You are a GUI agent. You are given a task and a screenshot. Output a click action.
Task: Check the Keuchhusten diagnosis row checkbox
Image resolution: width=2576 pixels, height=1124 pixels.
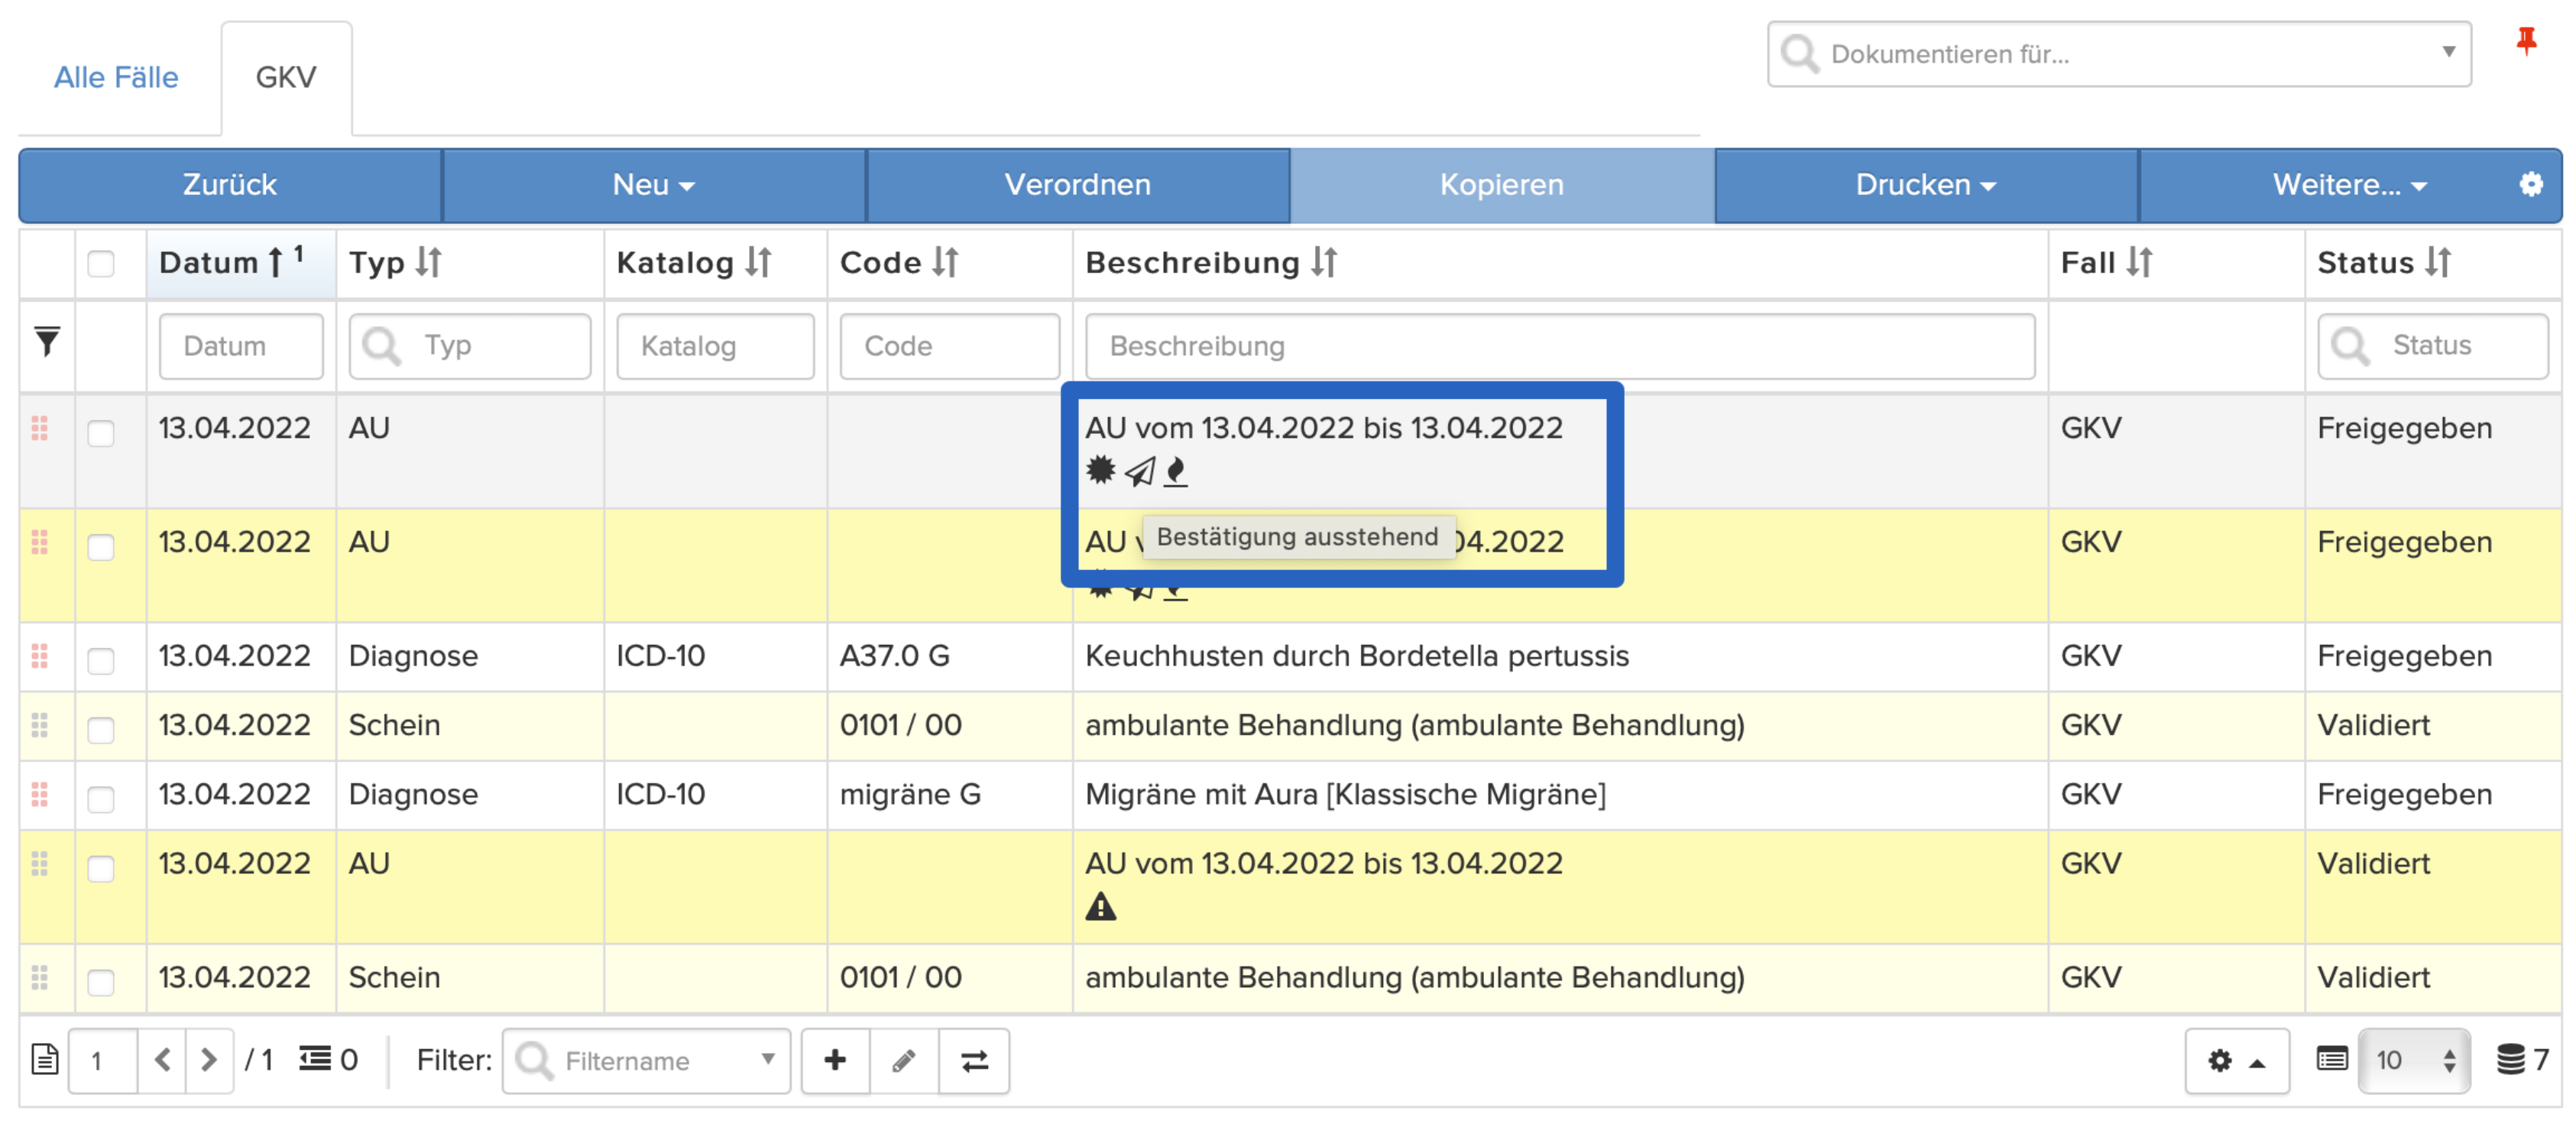tap(101, 660)
